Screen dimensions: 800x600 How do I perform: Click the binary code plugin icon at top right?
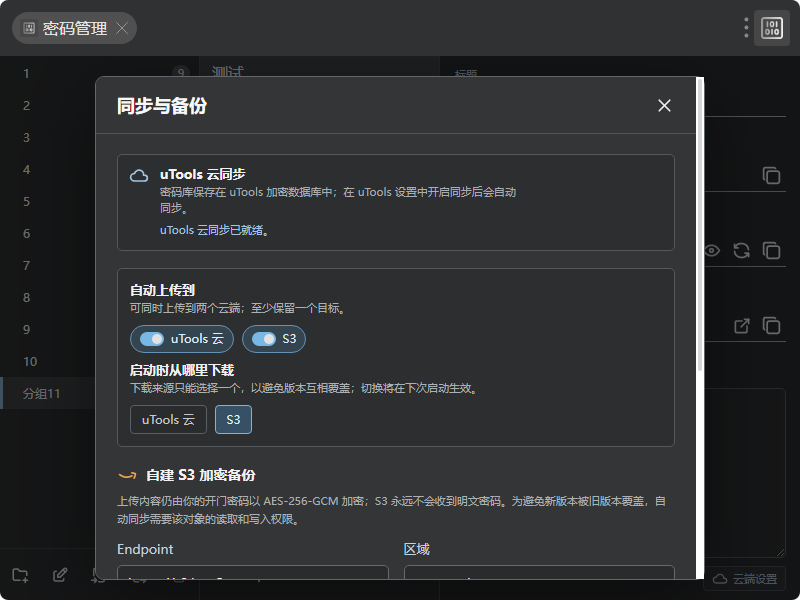[x=771, y=28]
